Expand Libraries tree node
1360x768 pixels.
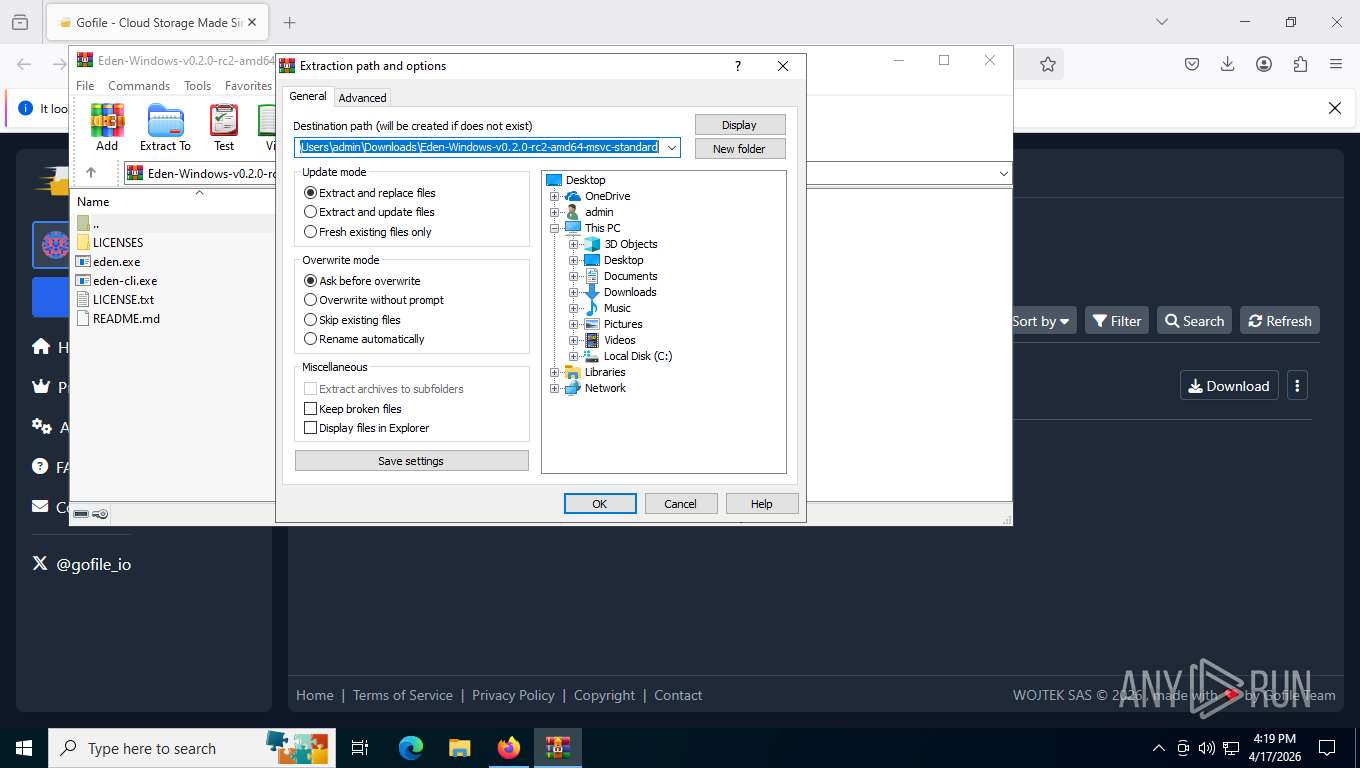[x=555, y=372]
